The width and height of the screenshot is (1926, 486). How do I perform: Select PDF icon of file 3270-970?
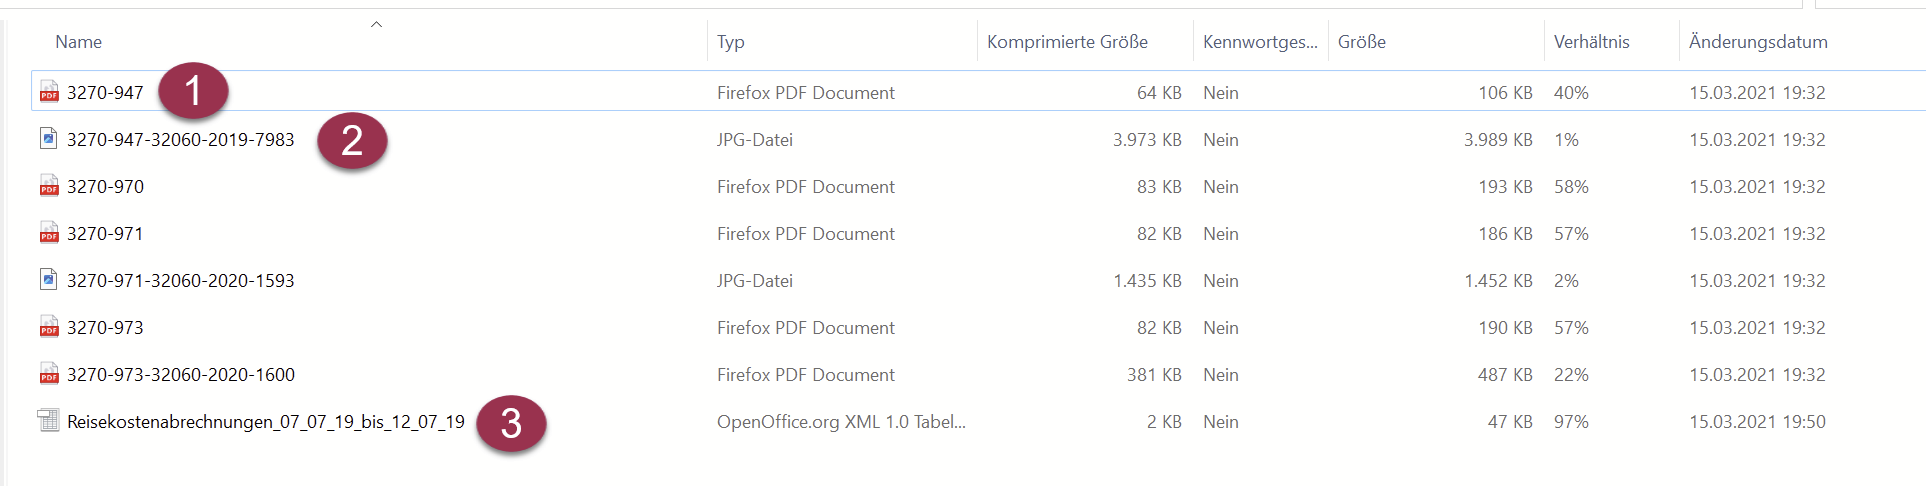[49, 186]
